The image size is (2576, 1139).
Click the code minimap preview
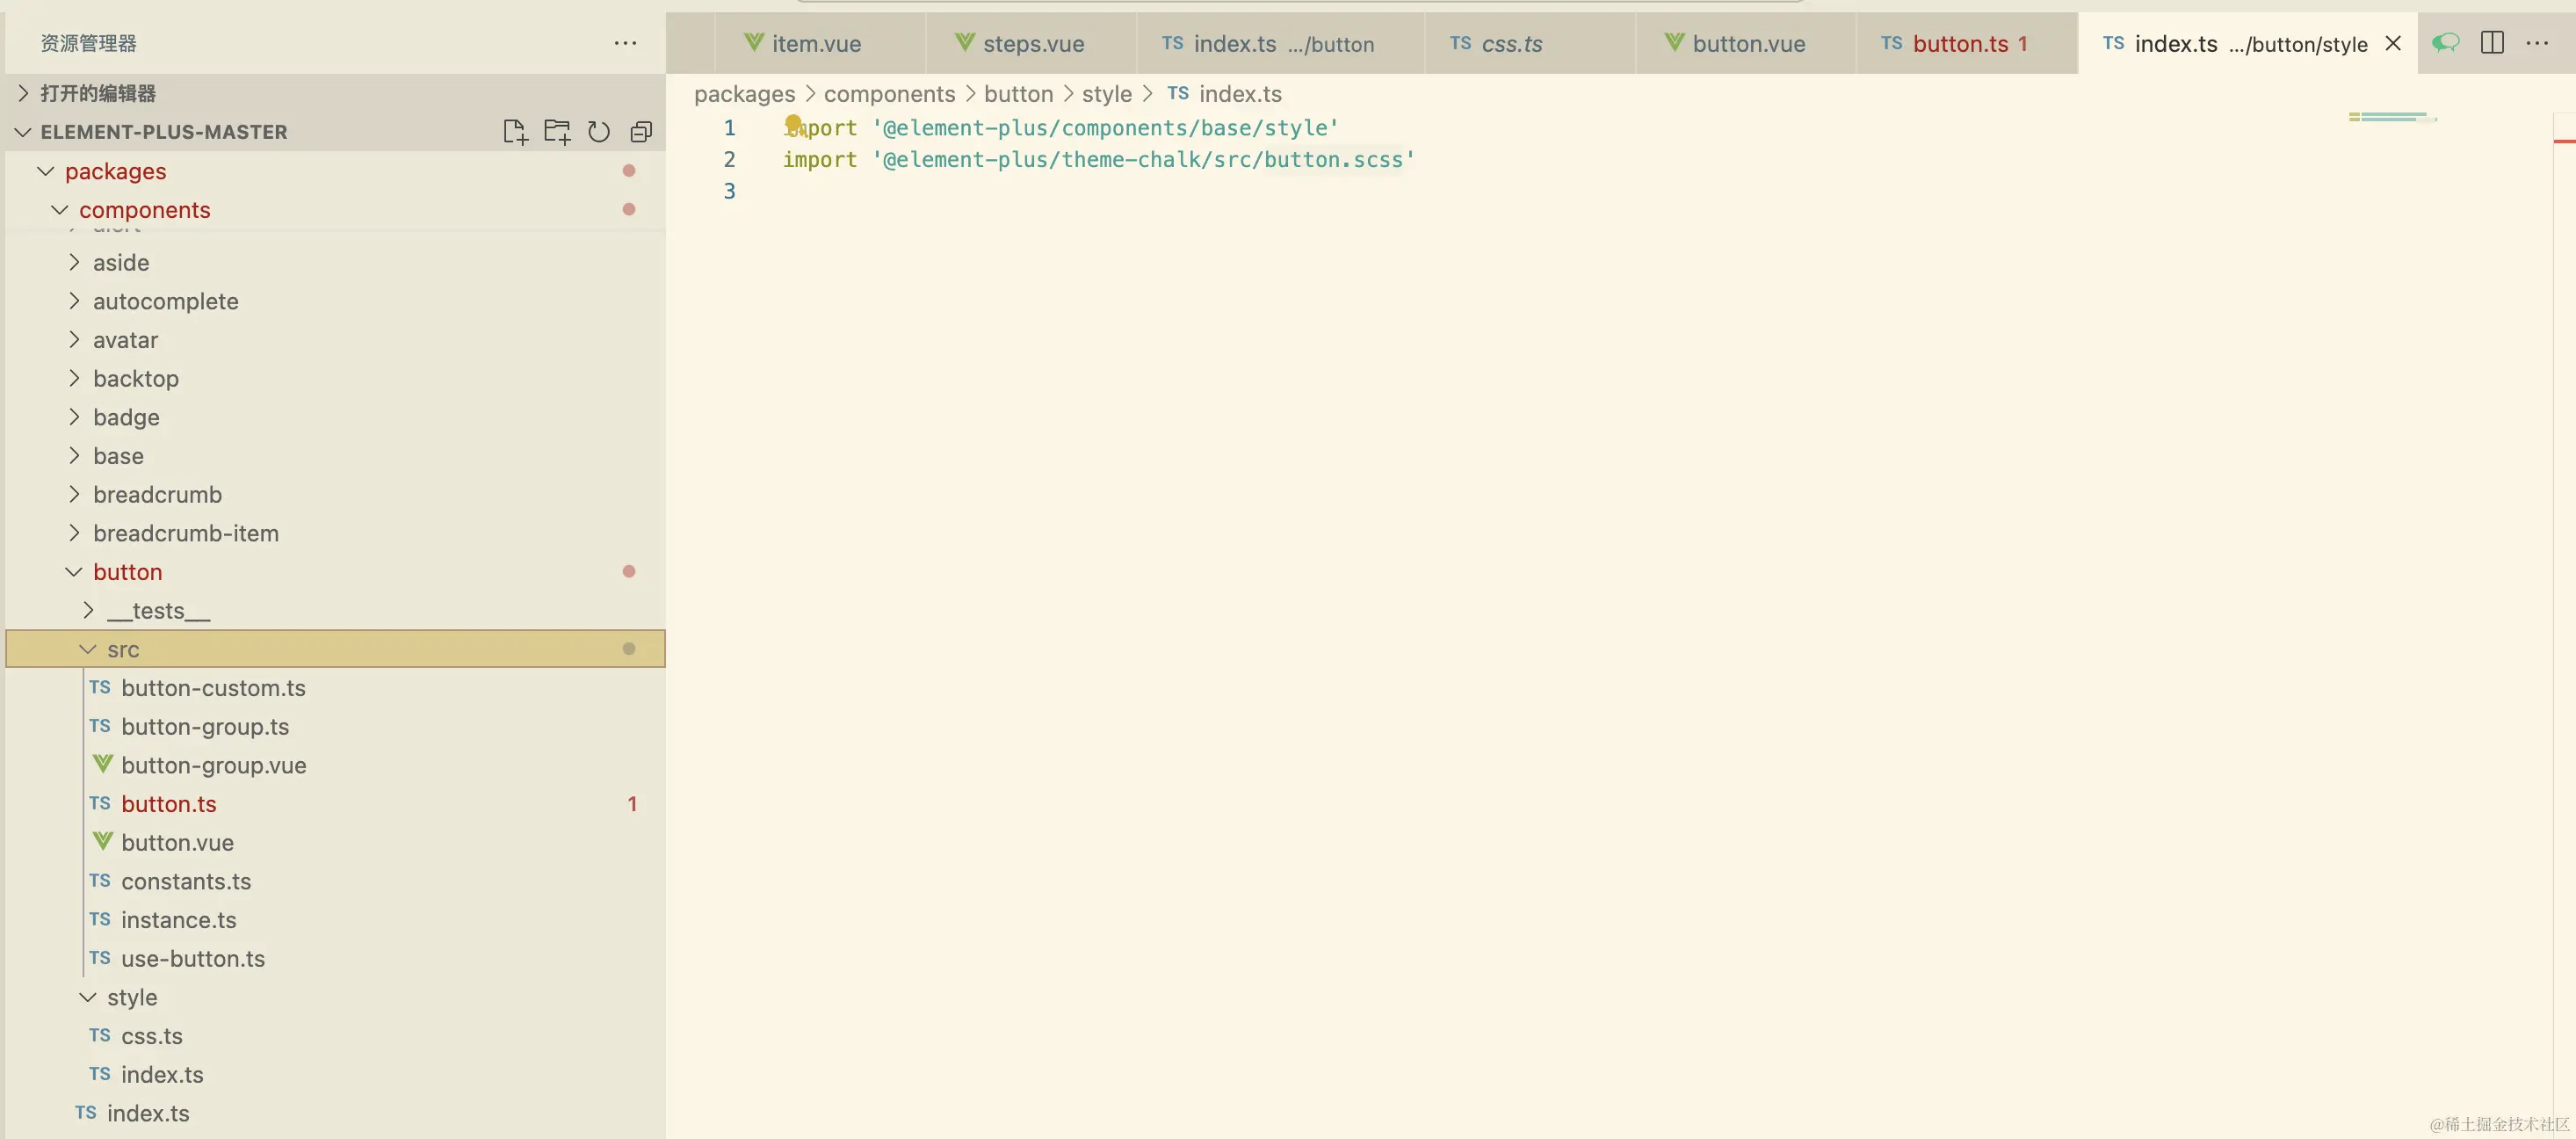pos(2391,118)
